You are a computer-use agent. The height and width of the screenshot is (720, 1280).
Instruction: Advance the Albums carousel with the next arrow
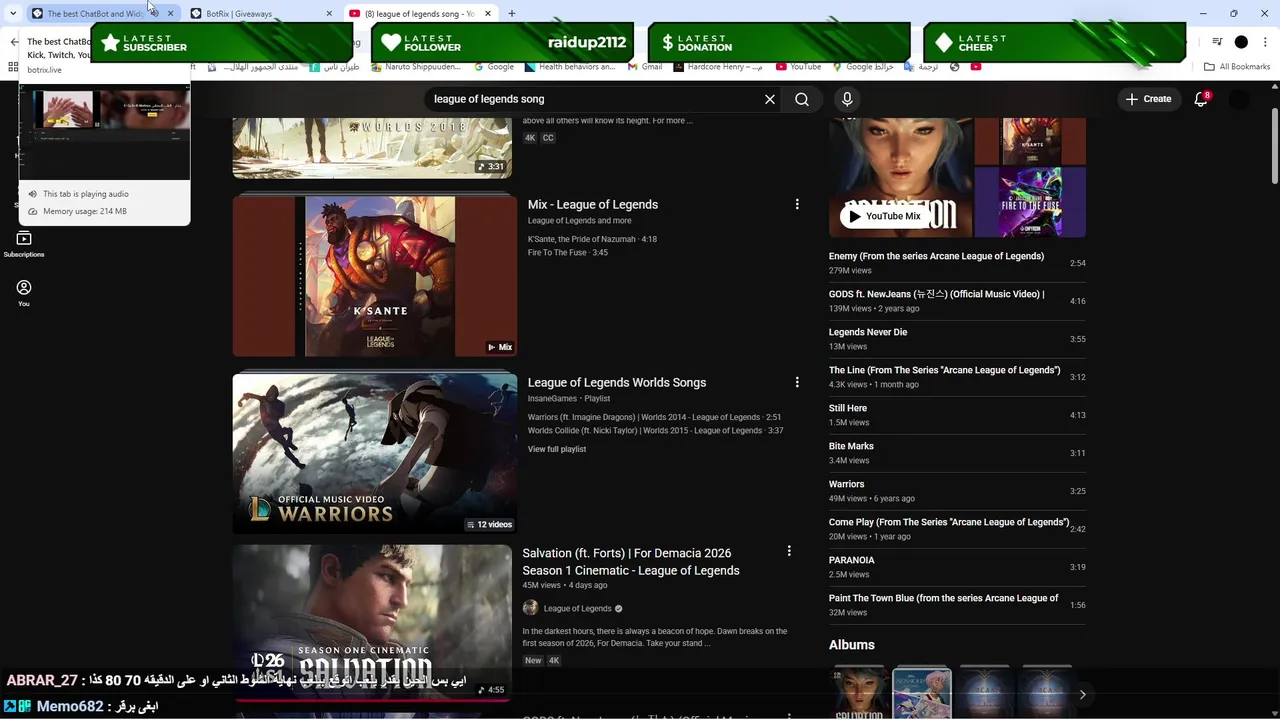pyautogui.click(x=1082, y=694)
